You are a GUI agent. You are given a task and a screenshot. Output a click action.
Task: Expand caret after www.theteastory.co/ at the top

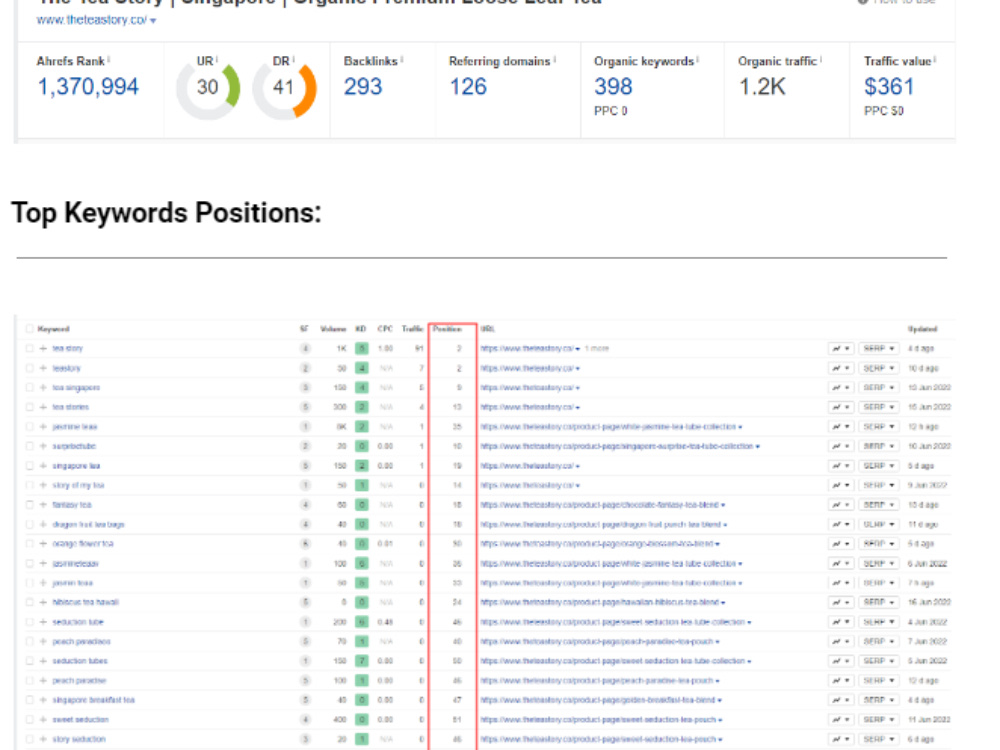153,21
